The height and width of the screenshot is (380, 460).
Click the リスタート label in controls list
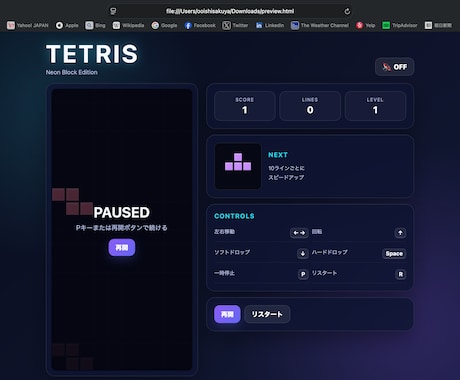pos(324,273)
